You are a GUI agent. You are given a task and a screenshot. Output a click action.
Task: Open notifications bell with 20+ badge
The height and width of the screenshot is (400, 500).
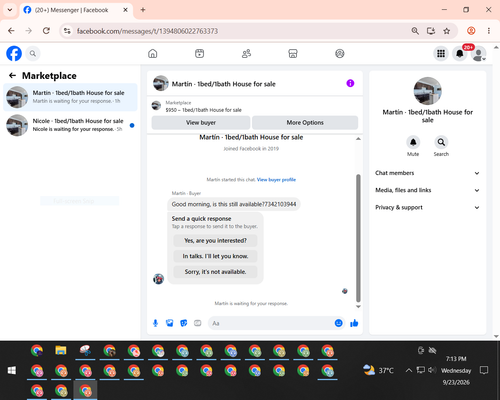click(x=460, y=53)
